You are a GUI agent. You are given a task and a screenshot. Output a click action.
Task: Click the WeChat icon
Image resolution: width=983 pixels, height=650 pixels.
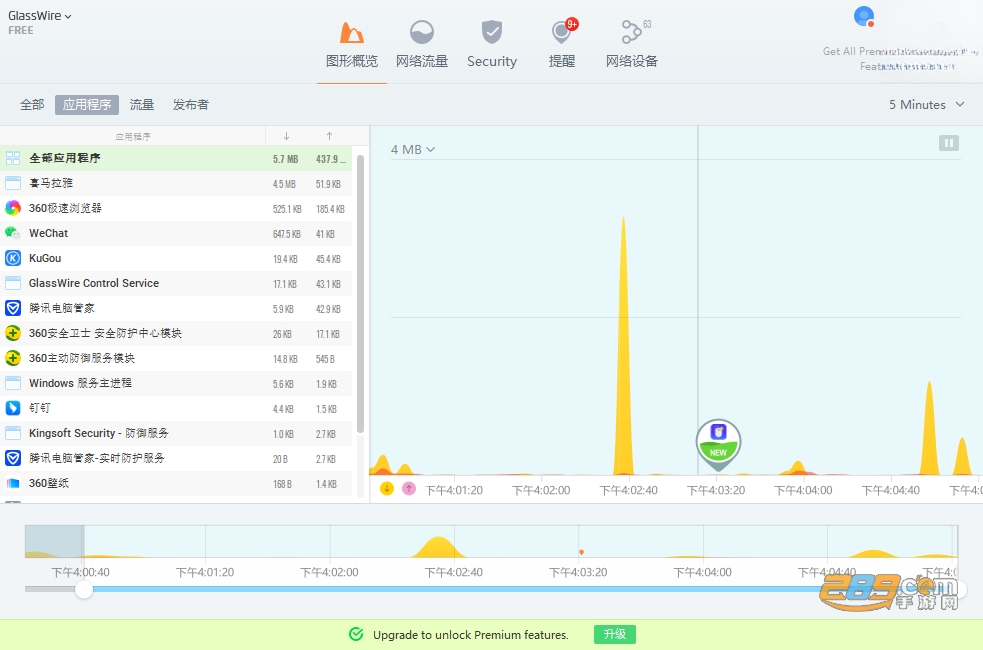click(x=13, y=233)
